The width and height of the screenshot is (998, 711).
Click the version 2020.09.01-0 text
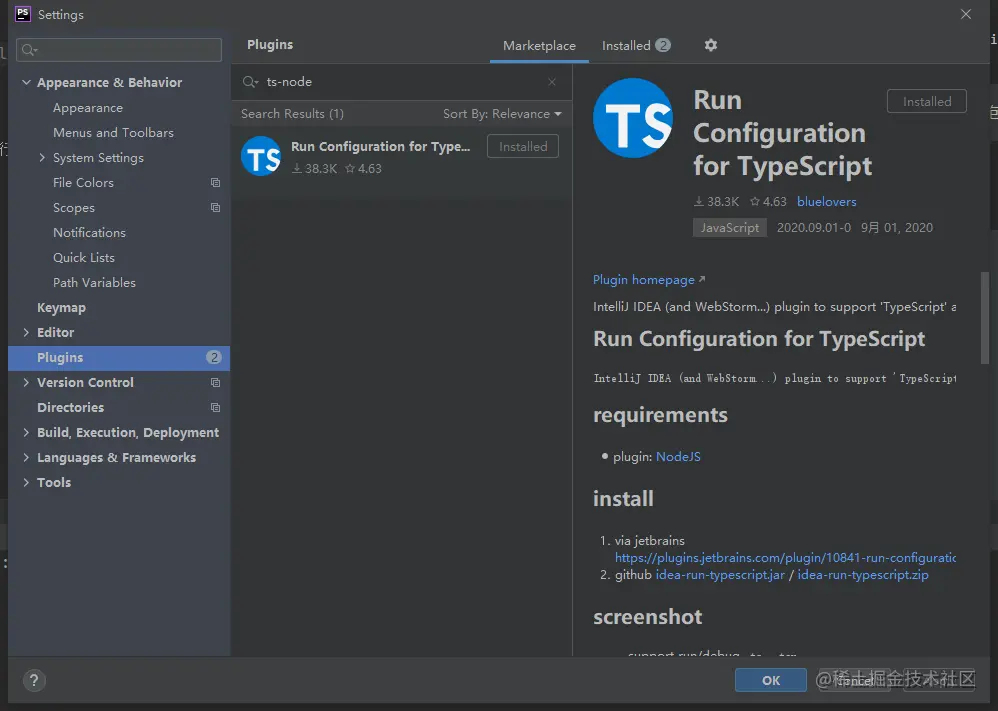(813, 228)
